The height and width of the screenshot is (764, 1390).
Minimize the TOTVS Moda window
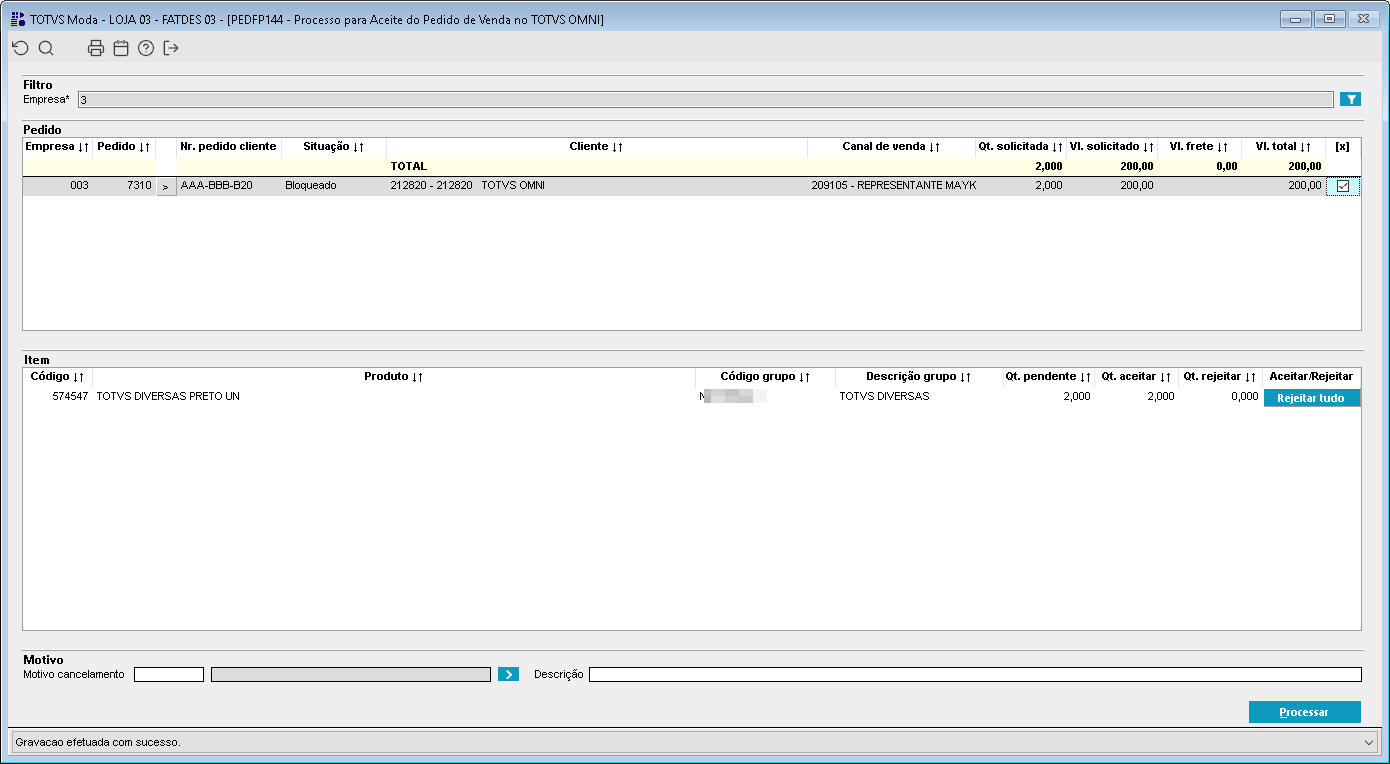click(1295, 19)
